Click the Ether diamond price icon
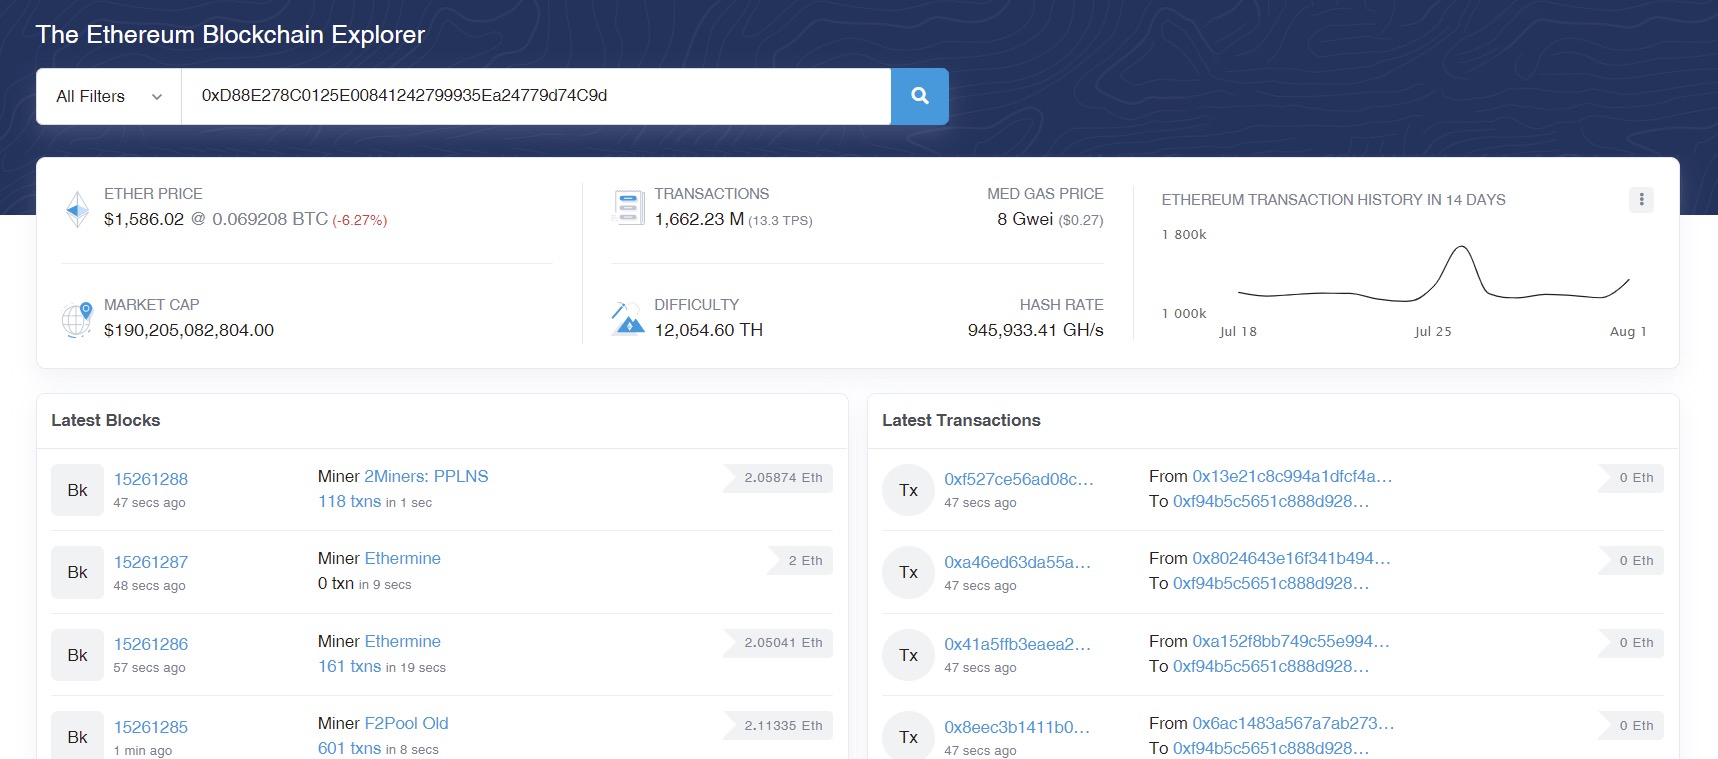Screen dimensions: 1718x759 tap(77, 209)
